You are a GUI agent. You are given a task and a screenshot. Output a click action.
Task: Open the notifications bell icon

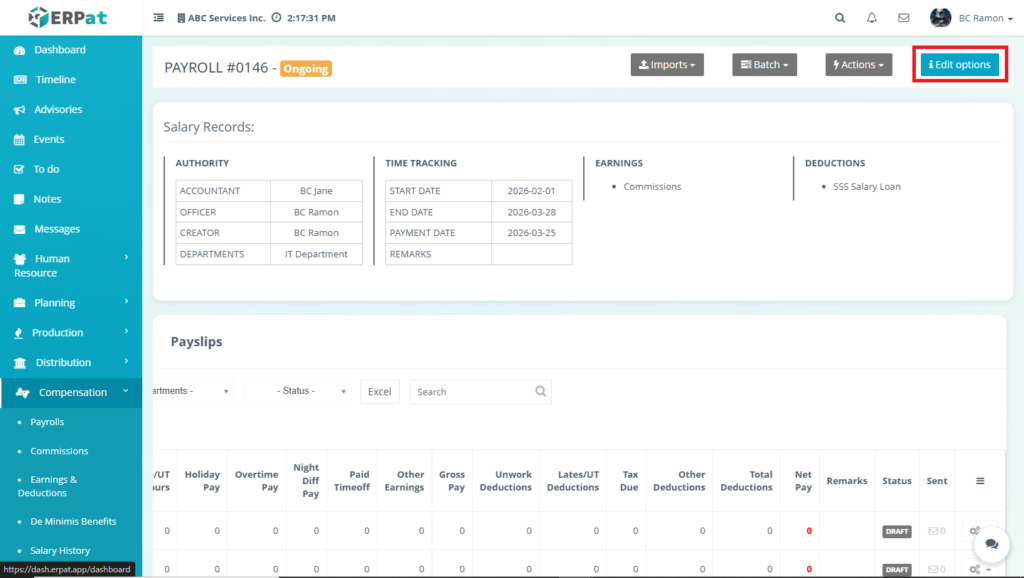pyautogui.click(x=871, y=18)
